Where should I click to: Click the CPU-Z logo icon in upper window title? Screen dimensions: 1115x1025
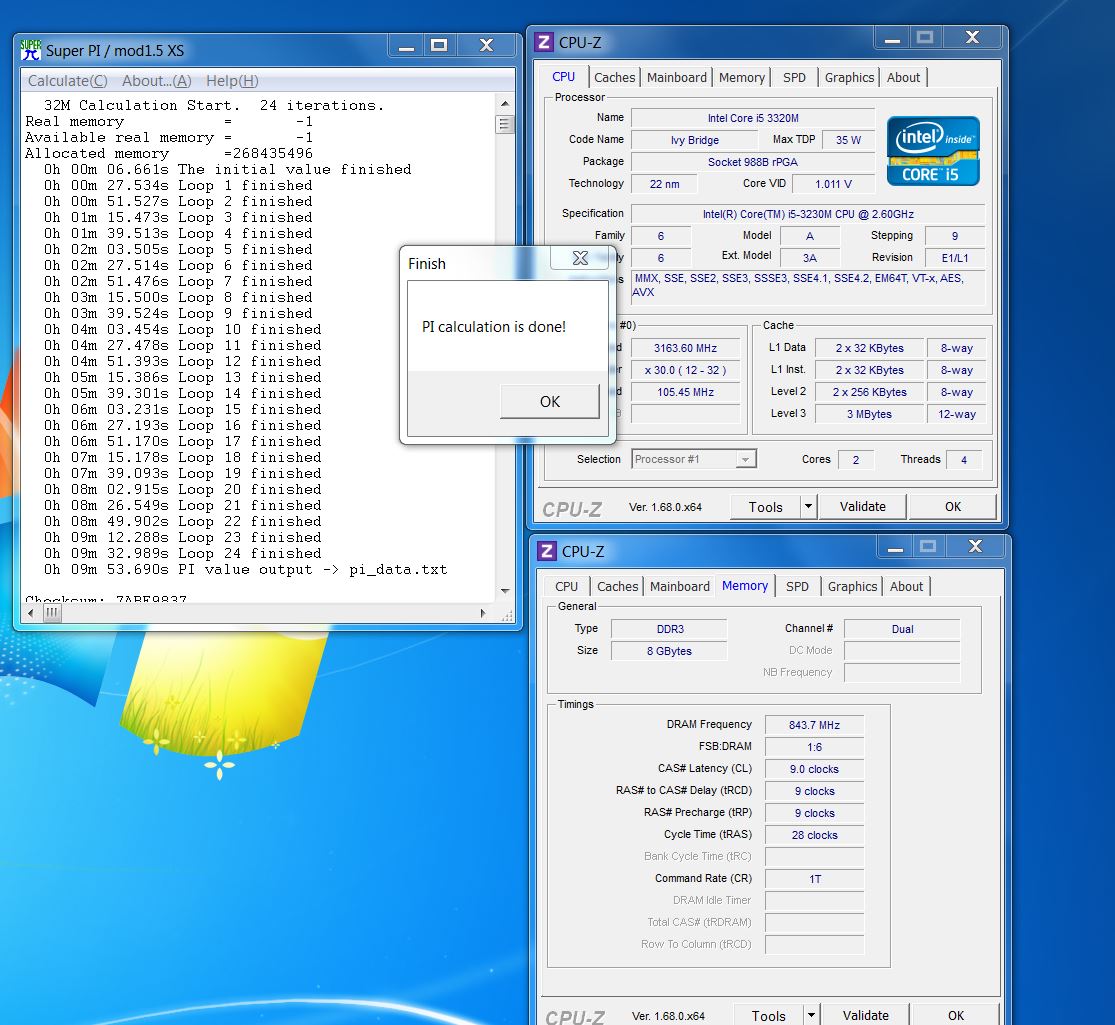pyautogui.click(x=544, y=42)
